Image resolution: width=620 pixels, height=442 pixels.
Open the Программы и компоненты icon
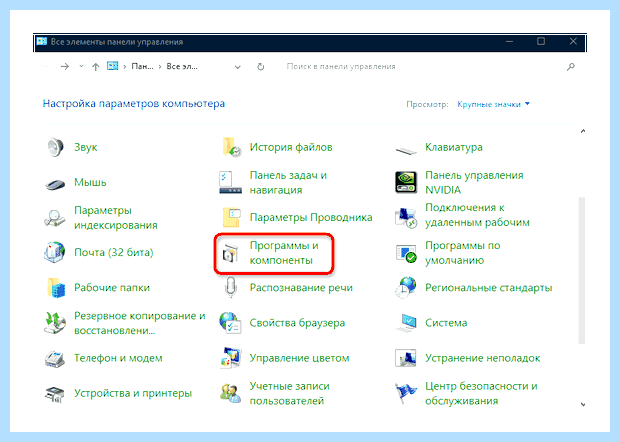[231, 253]
